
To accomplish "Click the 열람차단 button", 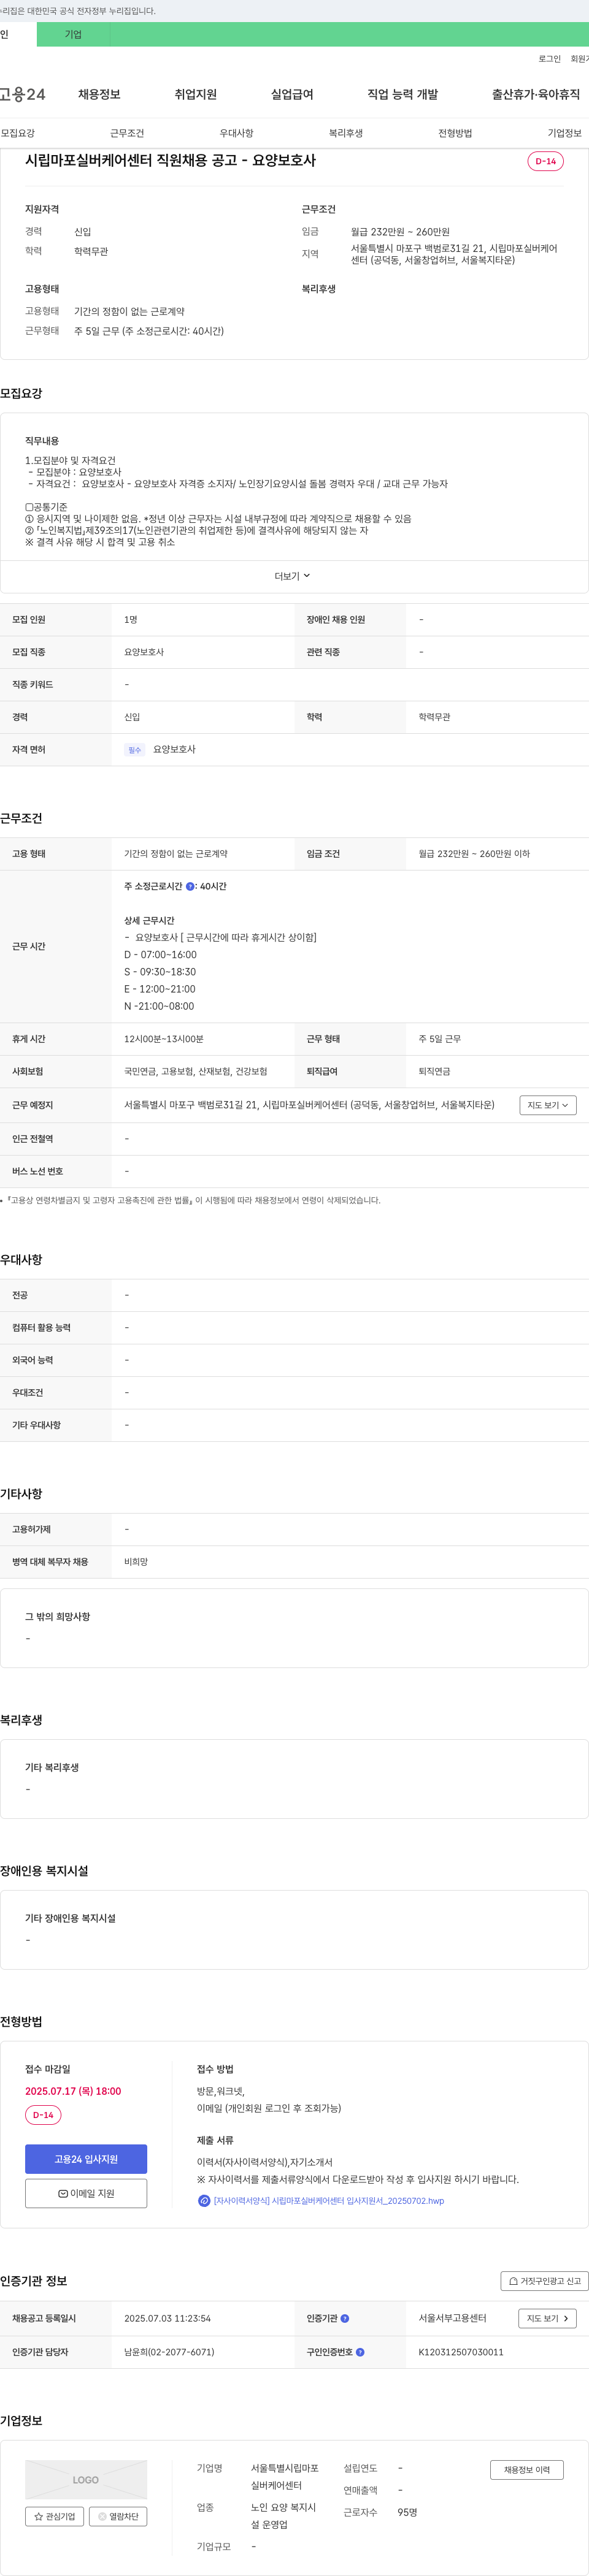I will [118, 2516].
